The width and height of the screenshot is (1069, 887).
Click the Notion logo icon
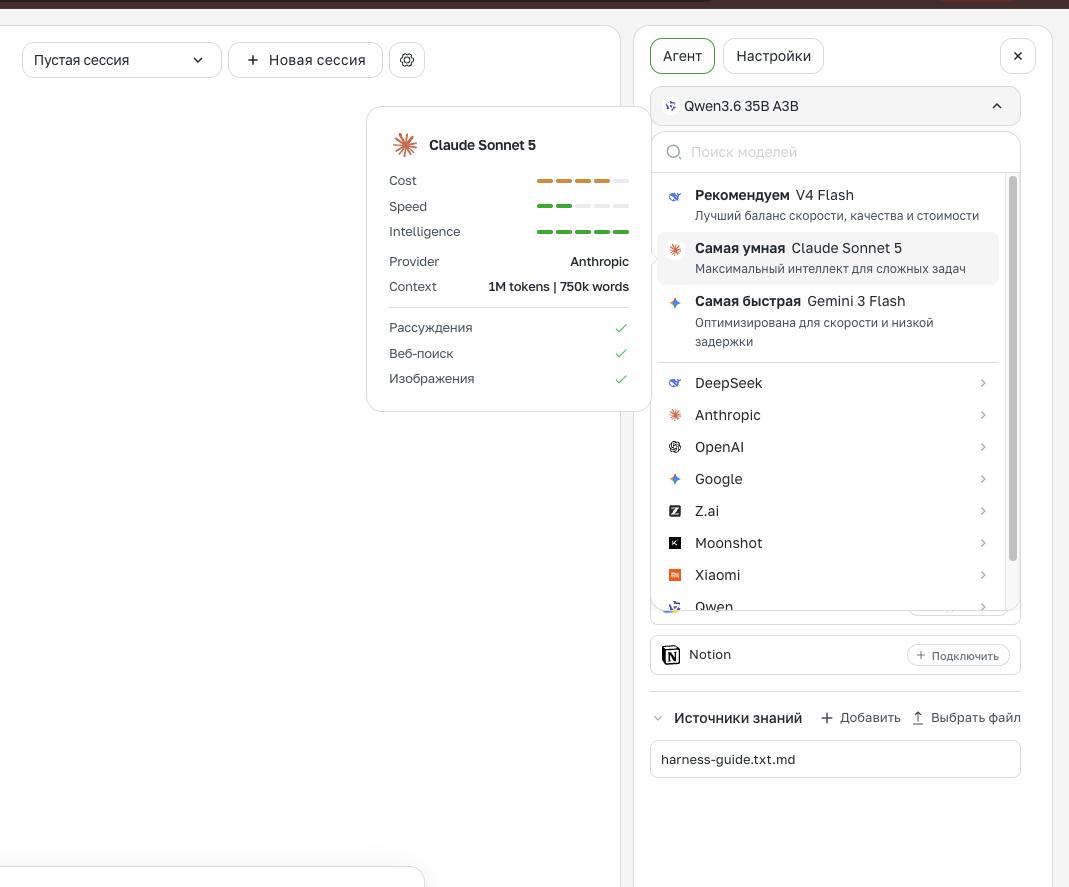[x=671, y=655]
